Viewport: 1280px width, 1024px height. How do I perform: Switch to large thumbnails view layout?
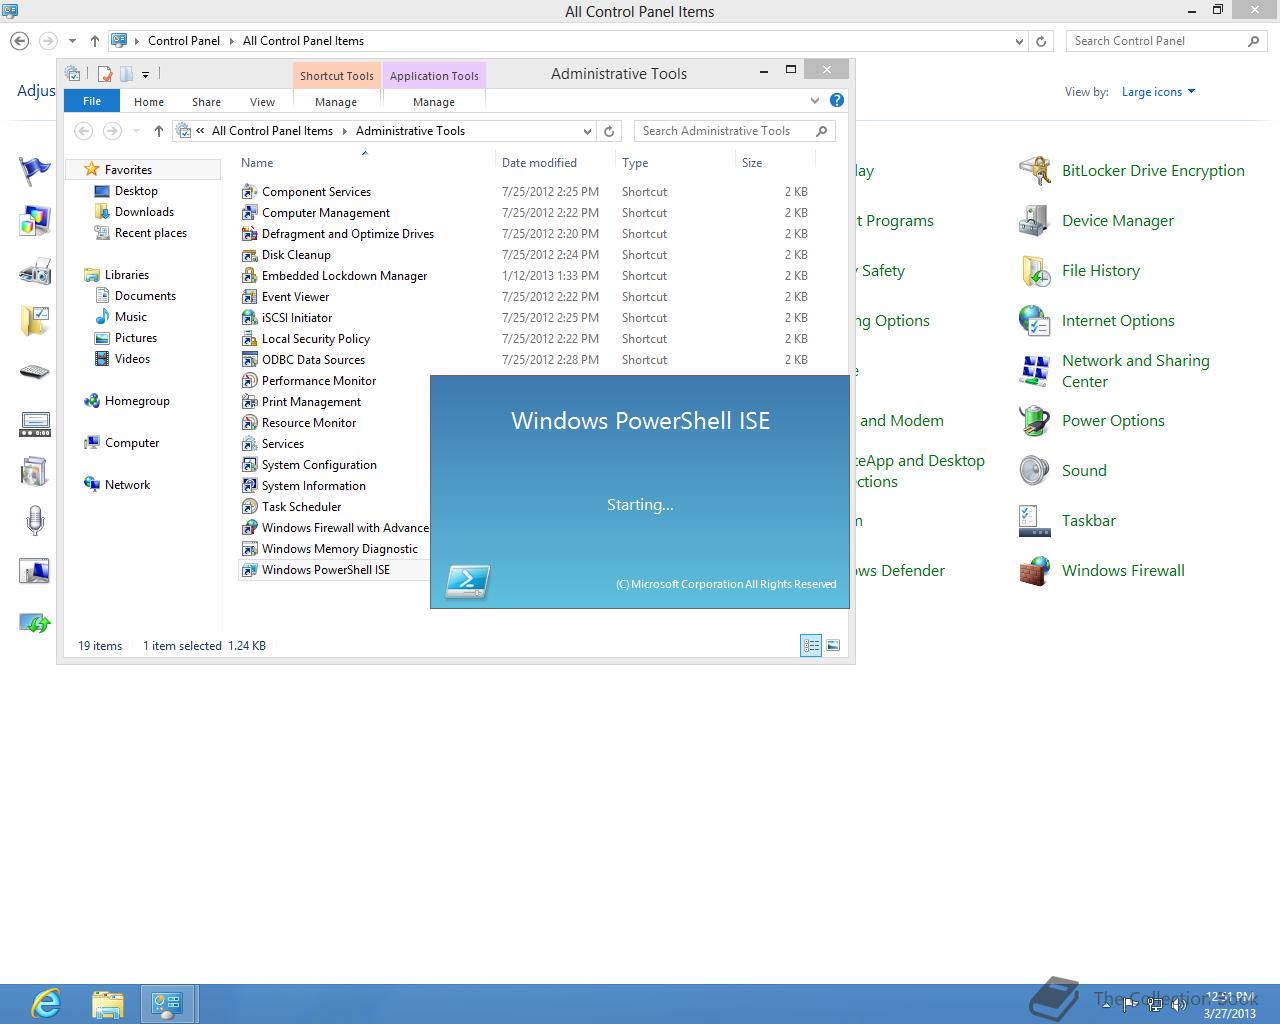click(833, 645)
